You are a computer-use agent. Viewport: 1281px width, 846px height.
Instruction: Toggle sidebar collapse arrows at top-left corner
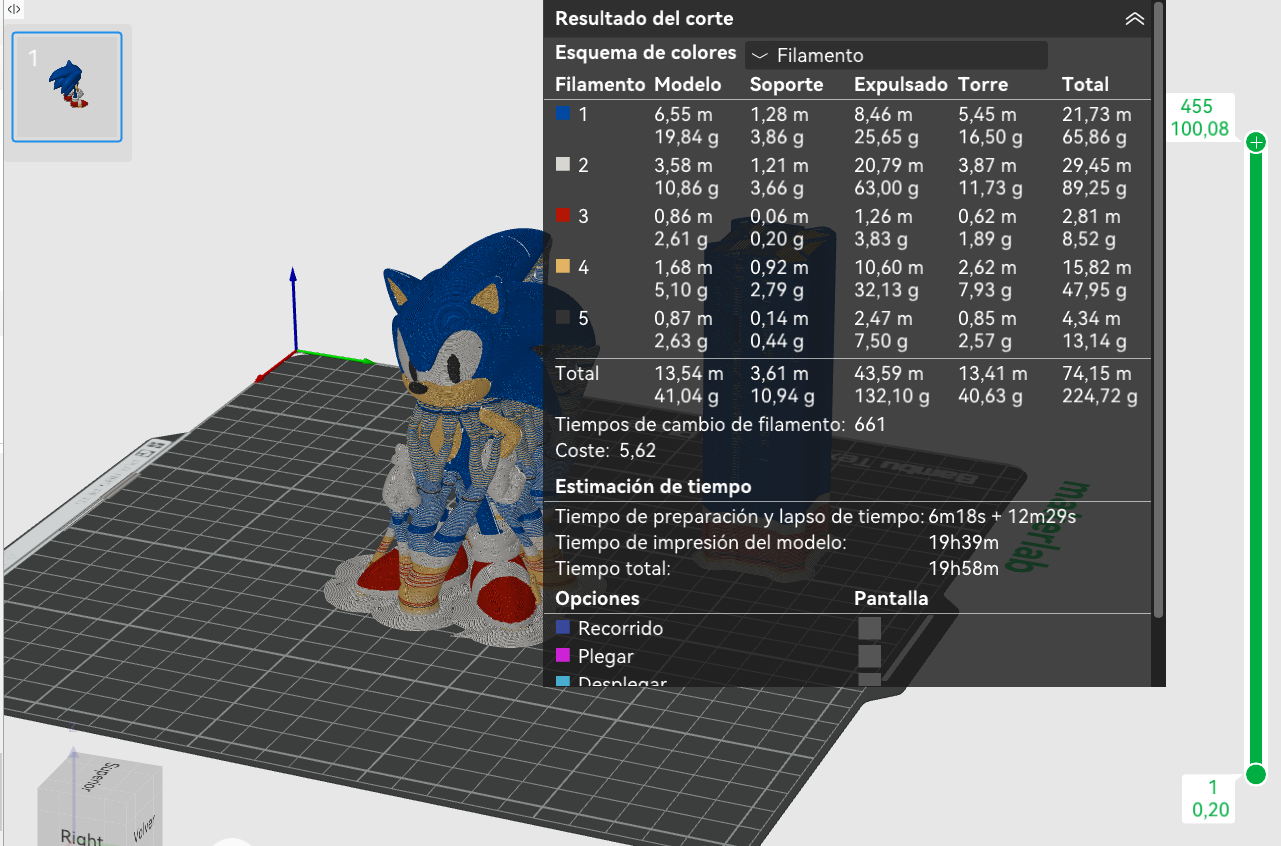14,8
